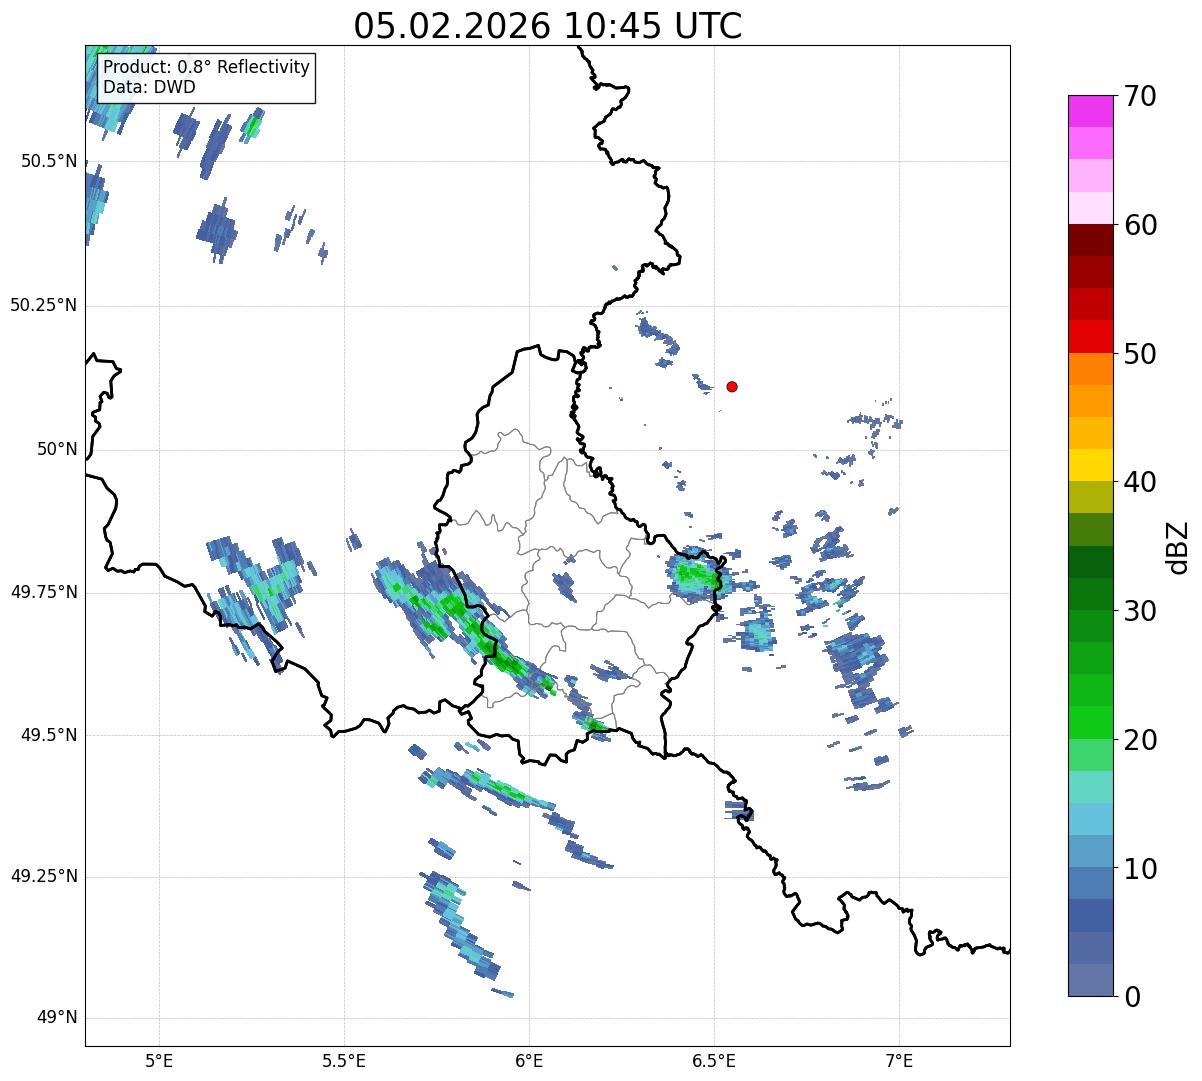The image size is (1202, 1081).
Task: Click the Product: 0.8° Reflectivity label
Action: pos(206,67)
